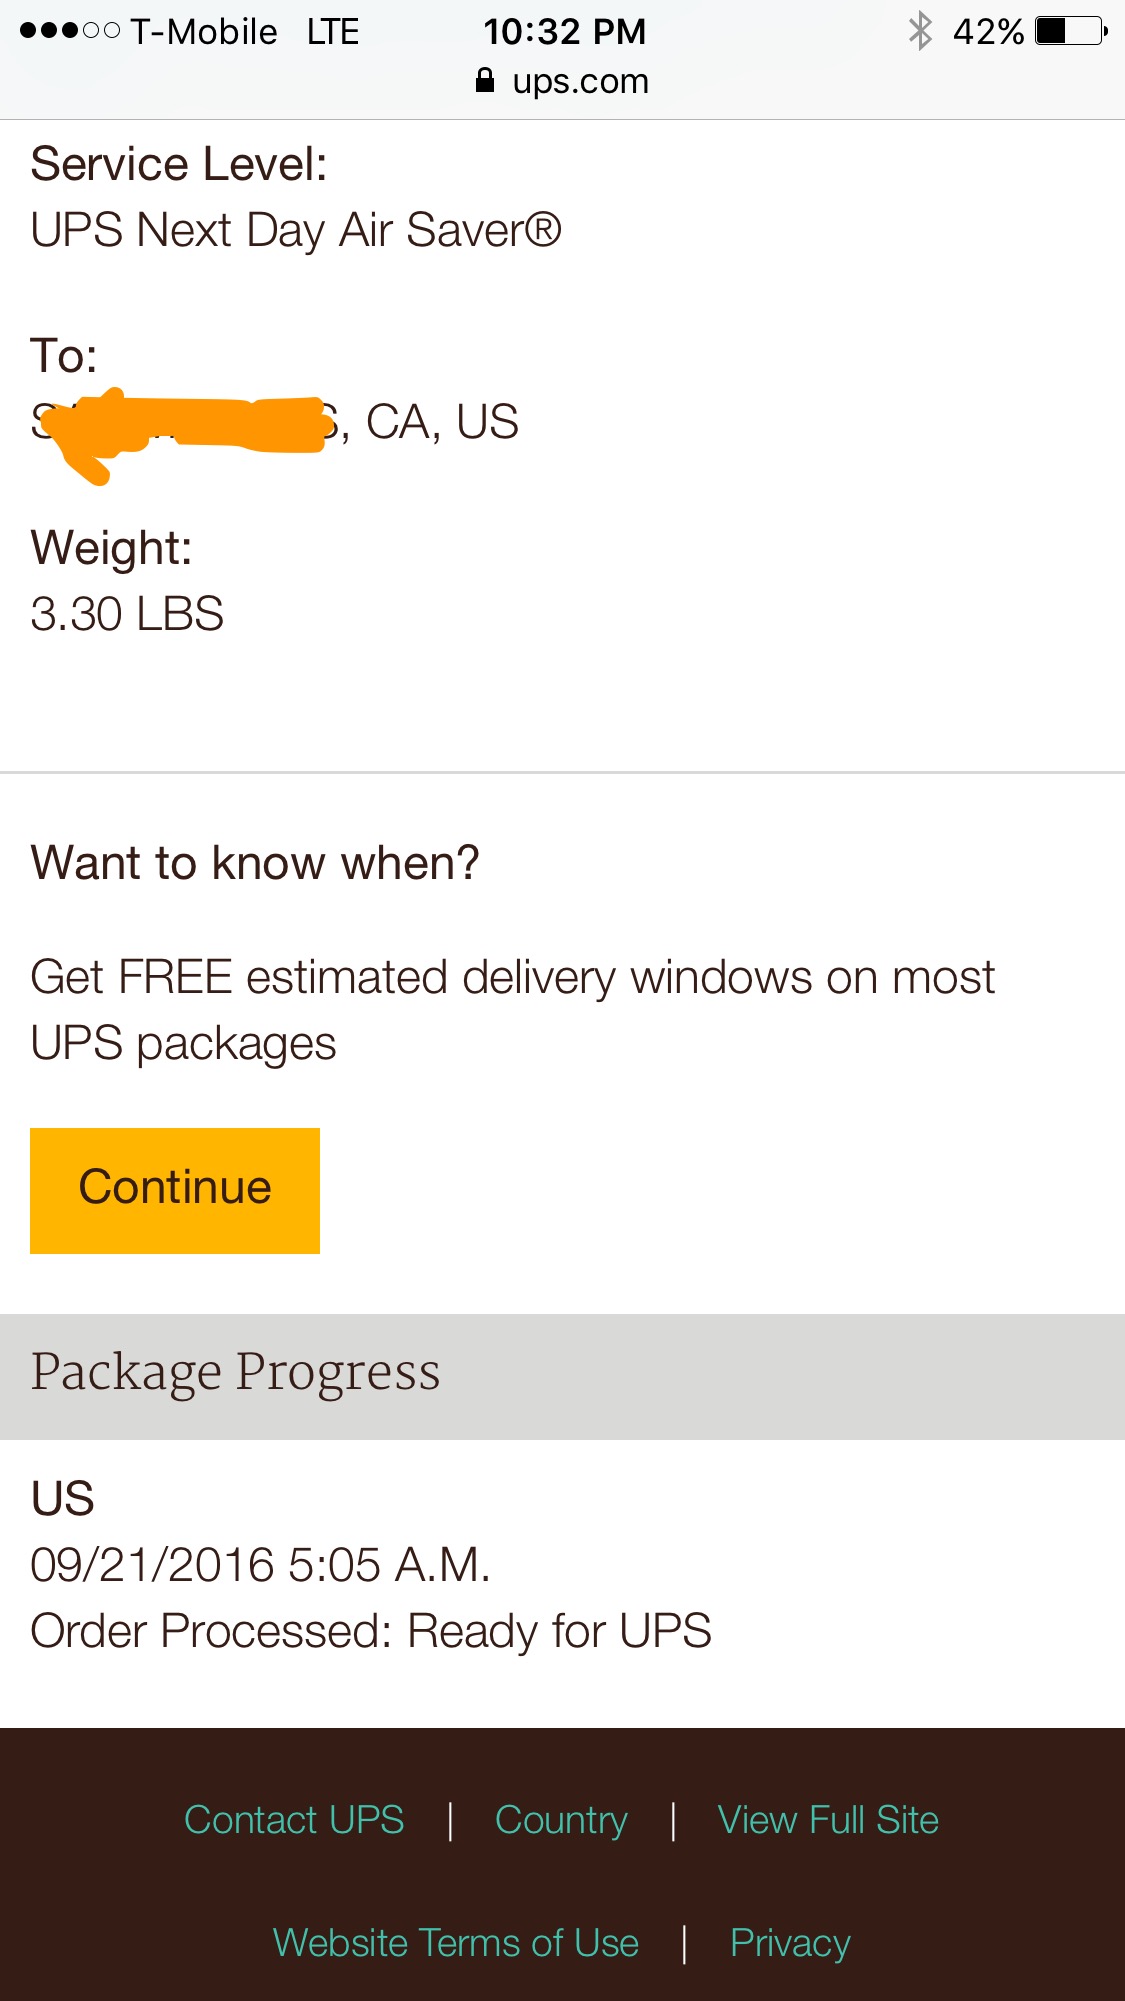The image size is (1125, 2001).
Task: Tap the Bluetooth icon in status bar
Action: pyautogui.click(x=920, y=31)
